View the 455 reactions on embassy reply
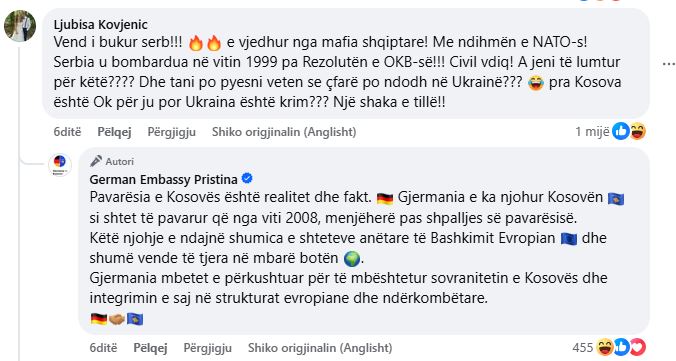 (583, 348)
